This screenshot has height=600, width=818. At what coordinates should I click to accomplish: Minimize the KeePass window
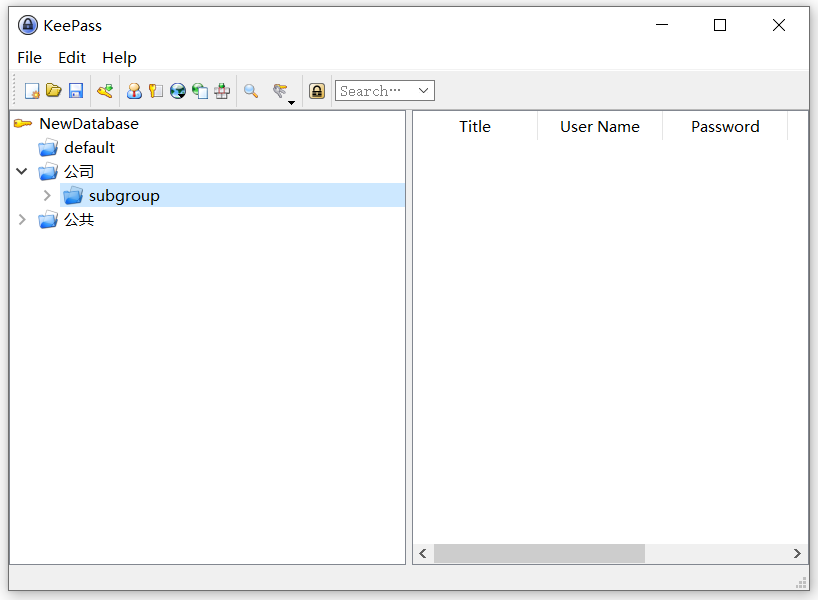click(662, 25)
